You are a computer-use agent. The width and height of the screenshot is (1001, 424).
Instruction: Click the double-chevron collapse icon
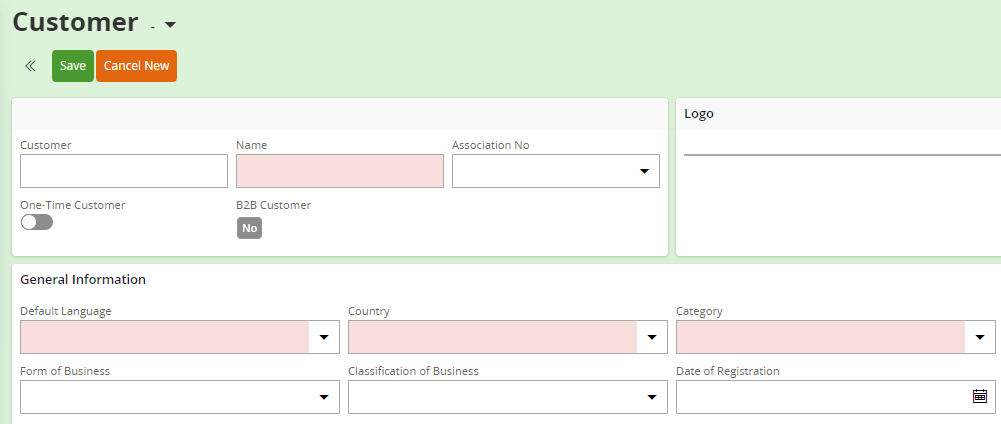pyautogui.click(x=30, y=66)
